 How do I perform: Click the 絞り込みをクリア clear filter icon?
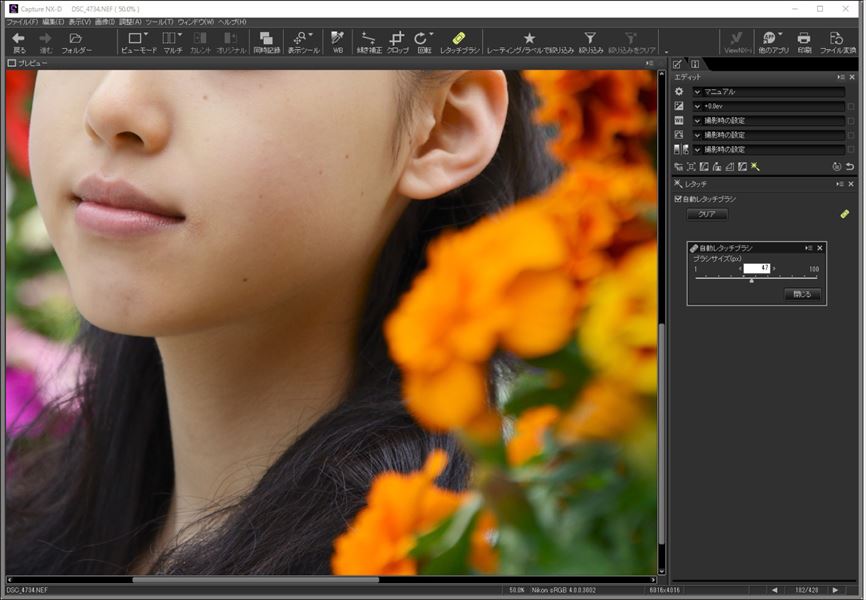point(631,38)
